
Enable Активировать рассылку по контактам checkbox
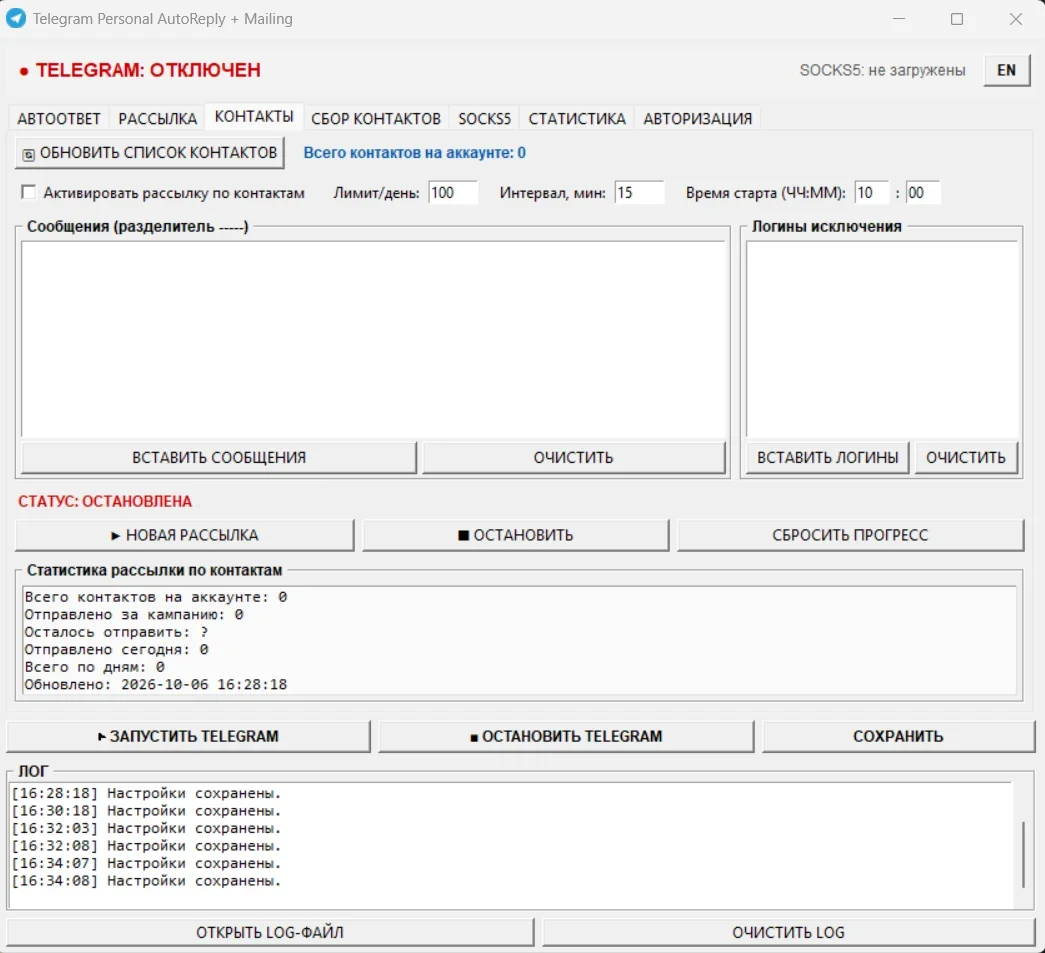[28, 193]
